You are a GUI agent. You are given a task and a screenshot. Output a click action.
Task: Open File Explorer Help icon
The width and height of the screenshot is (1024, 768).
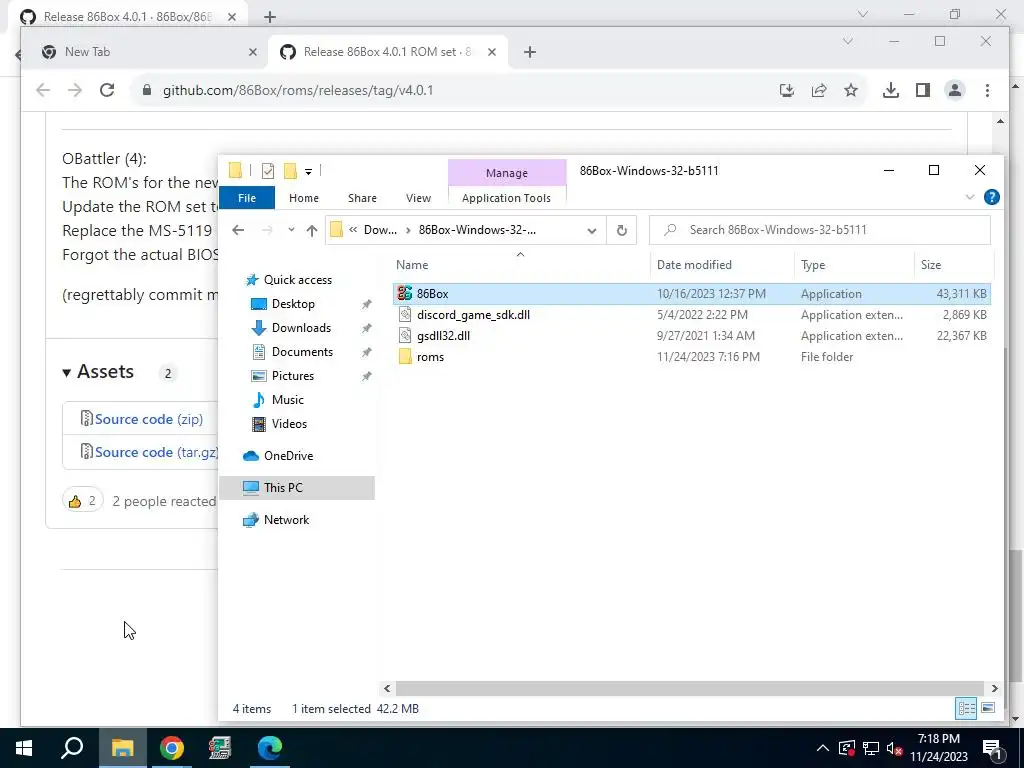991,197
